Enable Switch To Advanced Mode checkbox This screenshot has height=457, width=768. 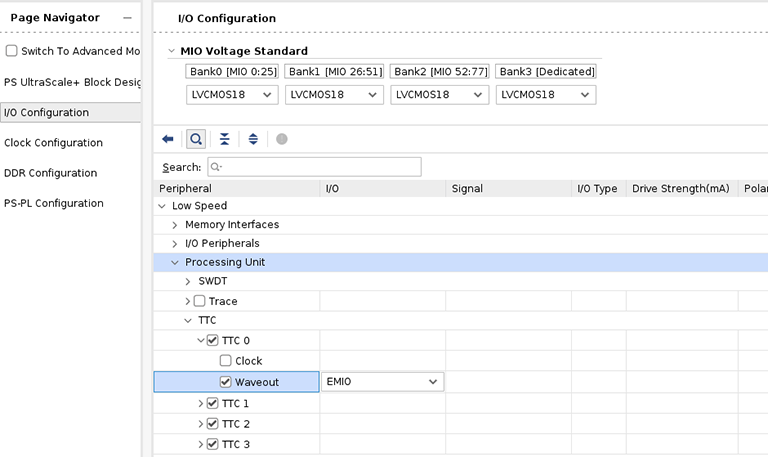point(12,51)
